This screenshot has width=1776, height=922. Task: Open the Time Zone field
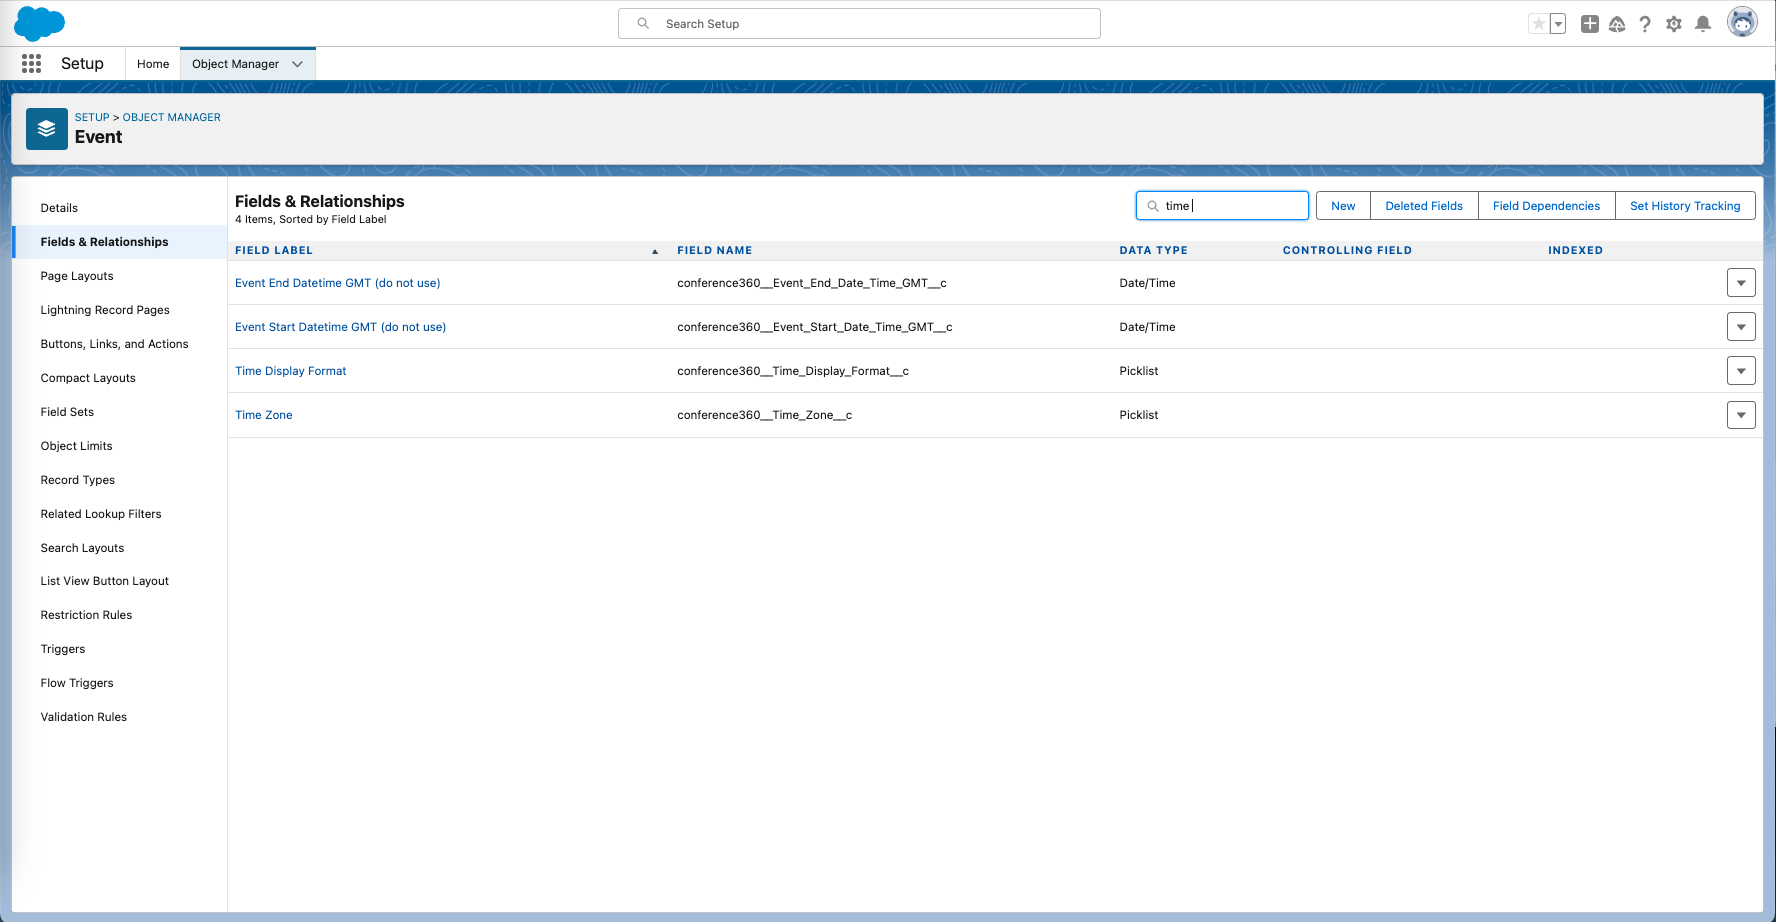264,415
